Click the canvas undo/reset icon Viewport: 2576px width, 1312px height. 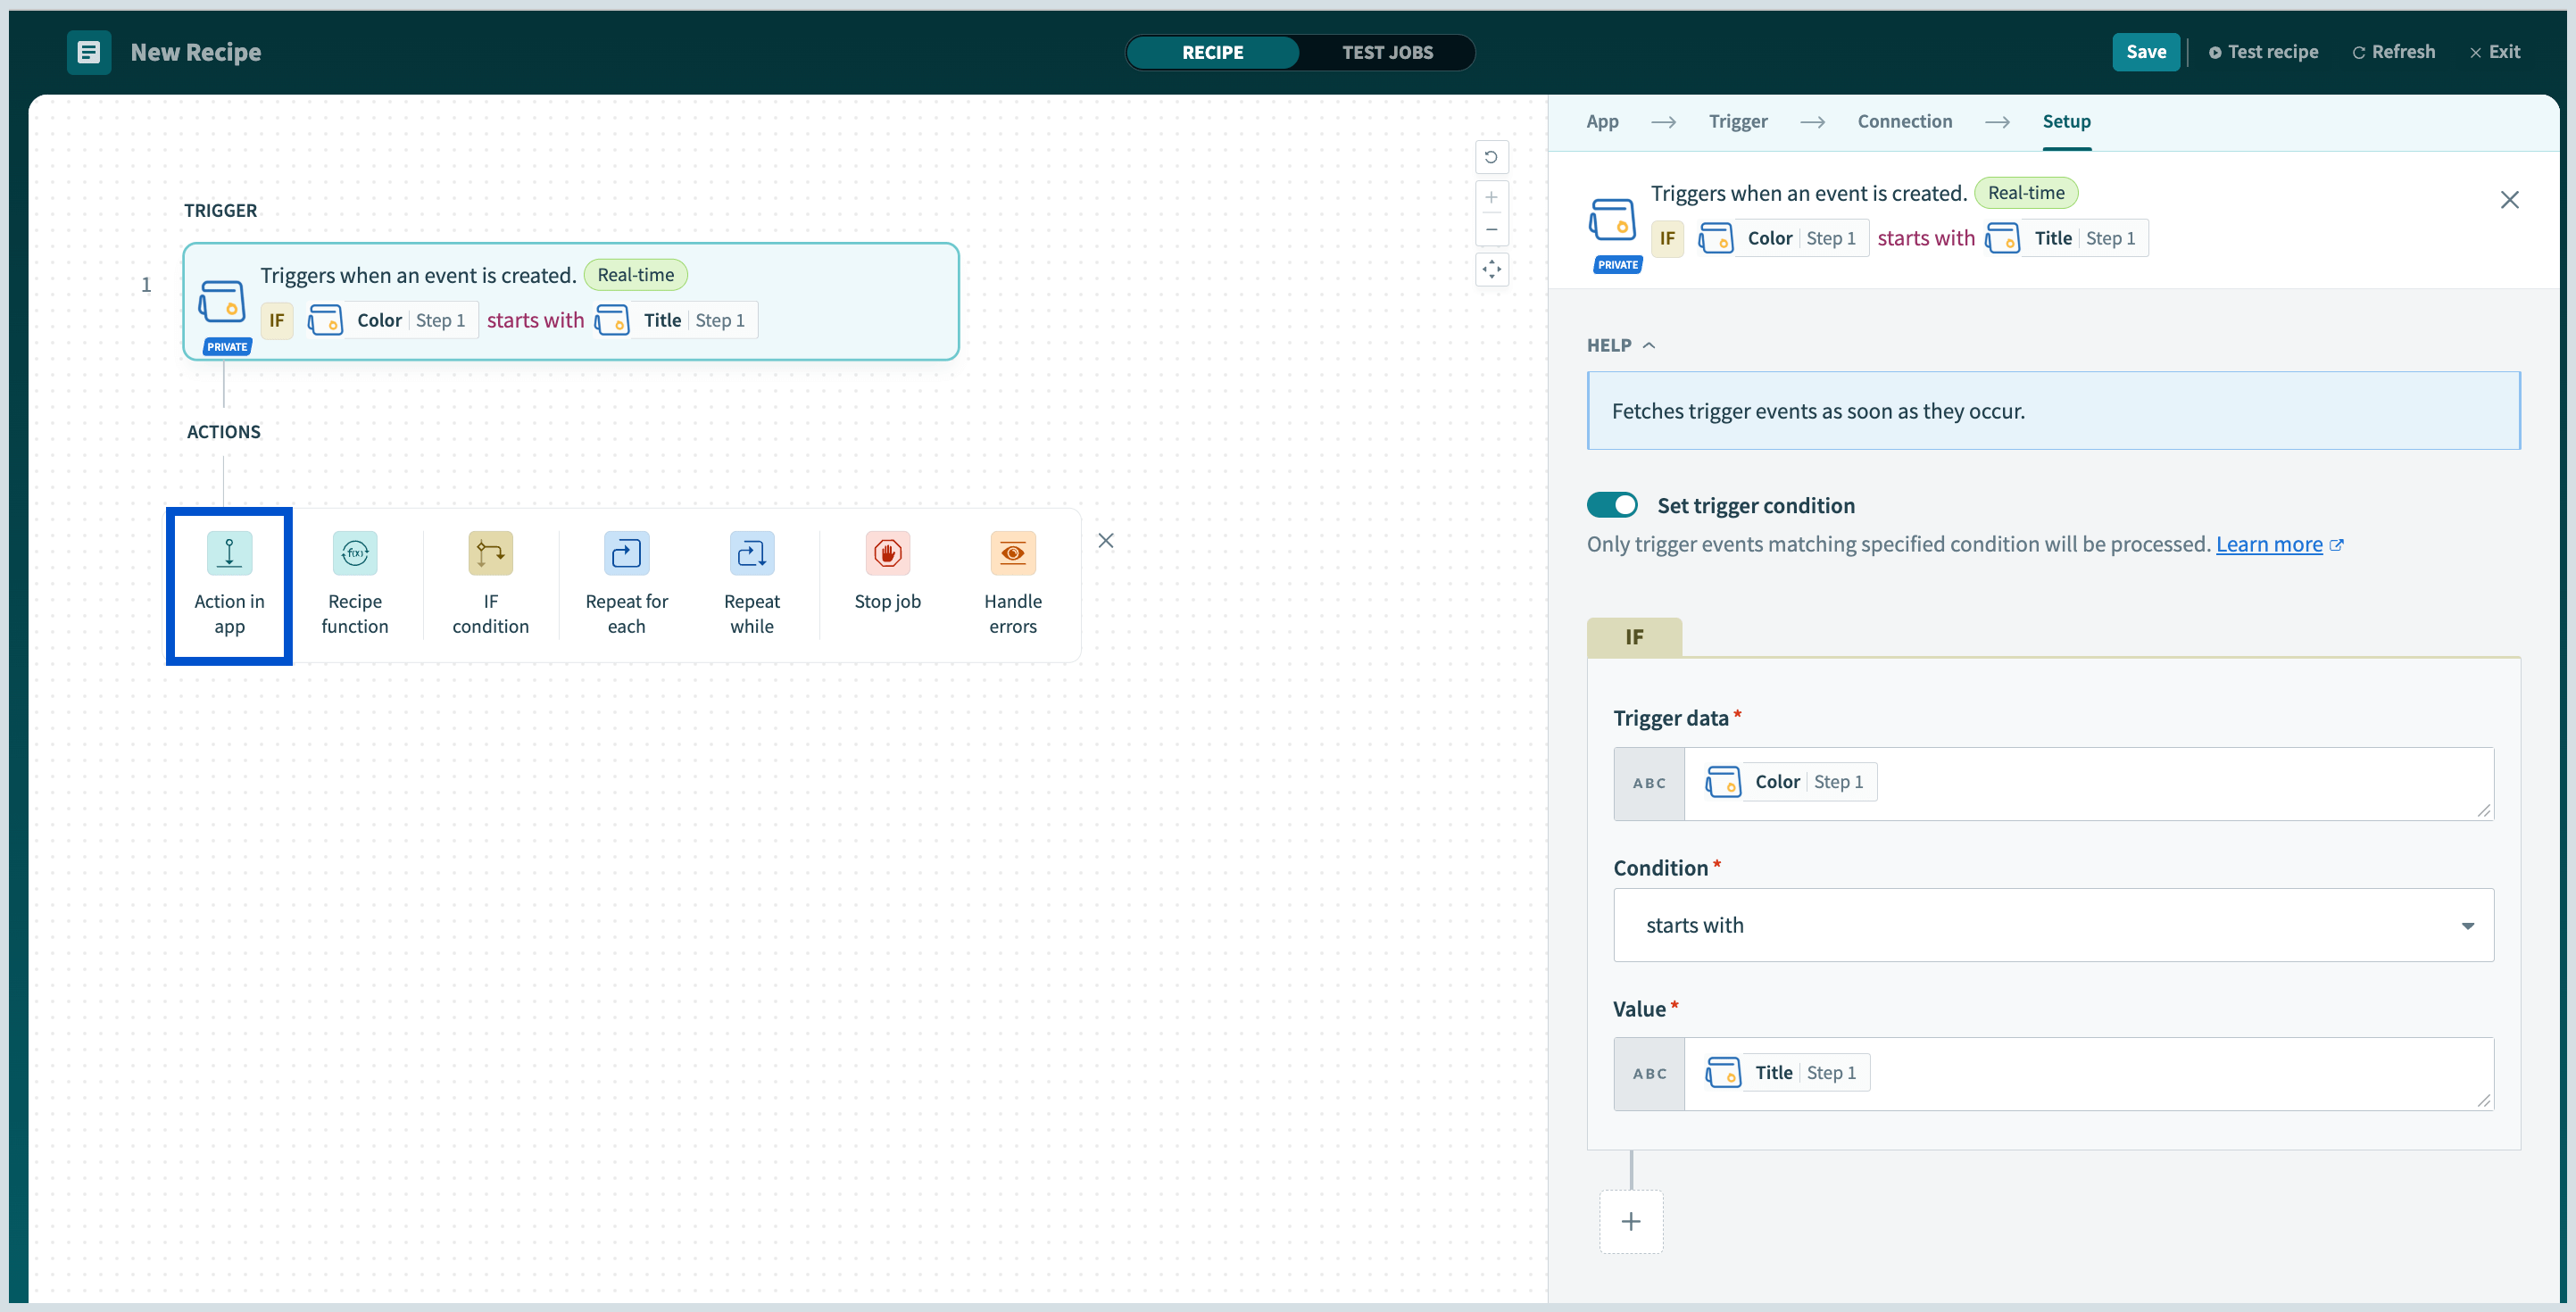coord(1491,157)
